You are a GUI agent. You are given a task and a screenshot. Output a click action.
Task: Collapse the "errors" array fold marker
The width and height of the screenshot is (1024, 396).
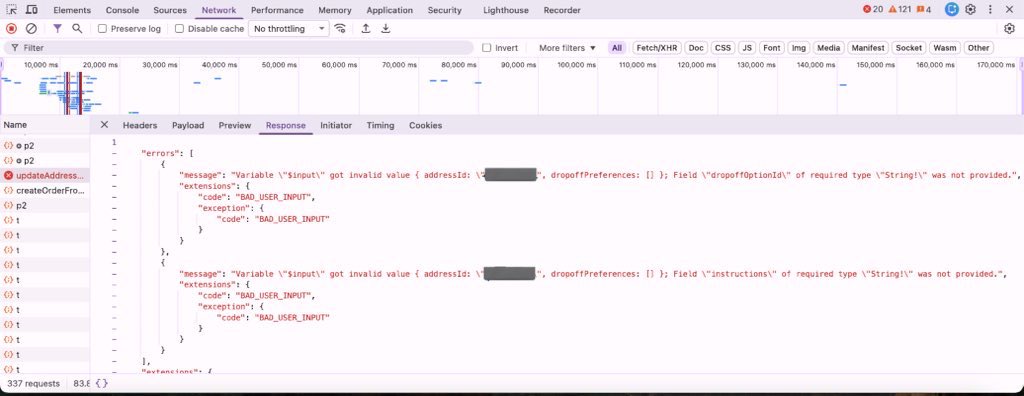114,153
